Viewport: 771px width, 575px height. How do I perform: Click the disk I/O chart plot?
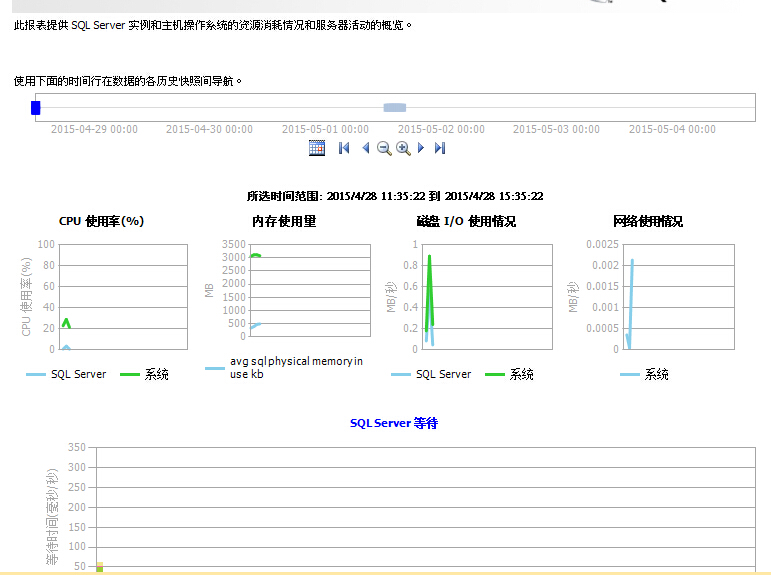point(488,297)
